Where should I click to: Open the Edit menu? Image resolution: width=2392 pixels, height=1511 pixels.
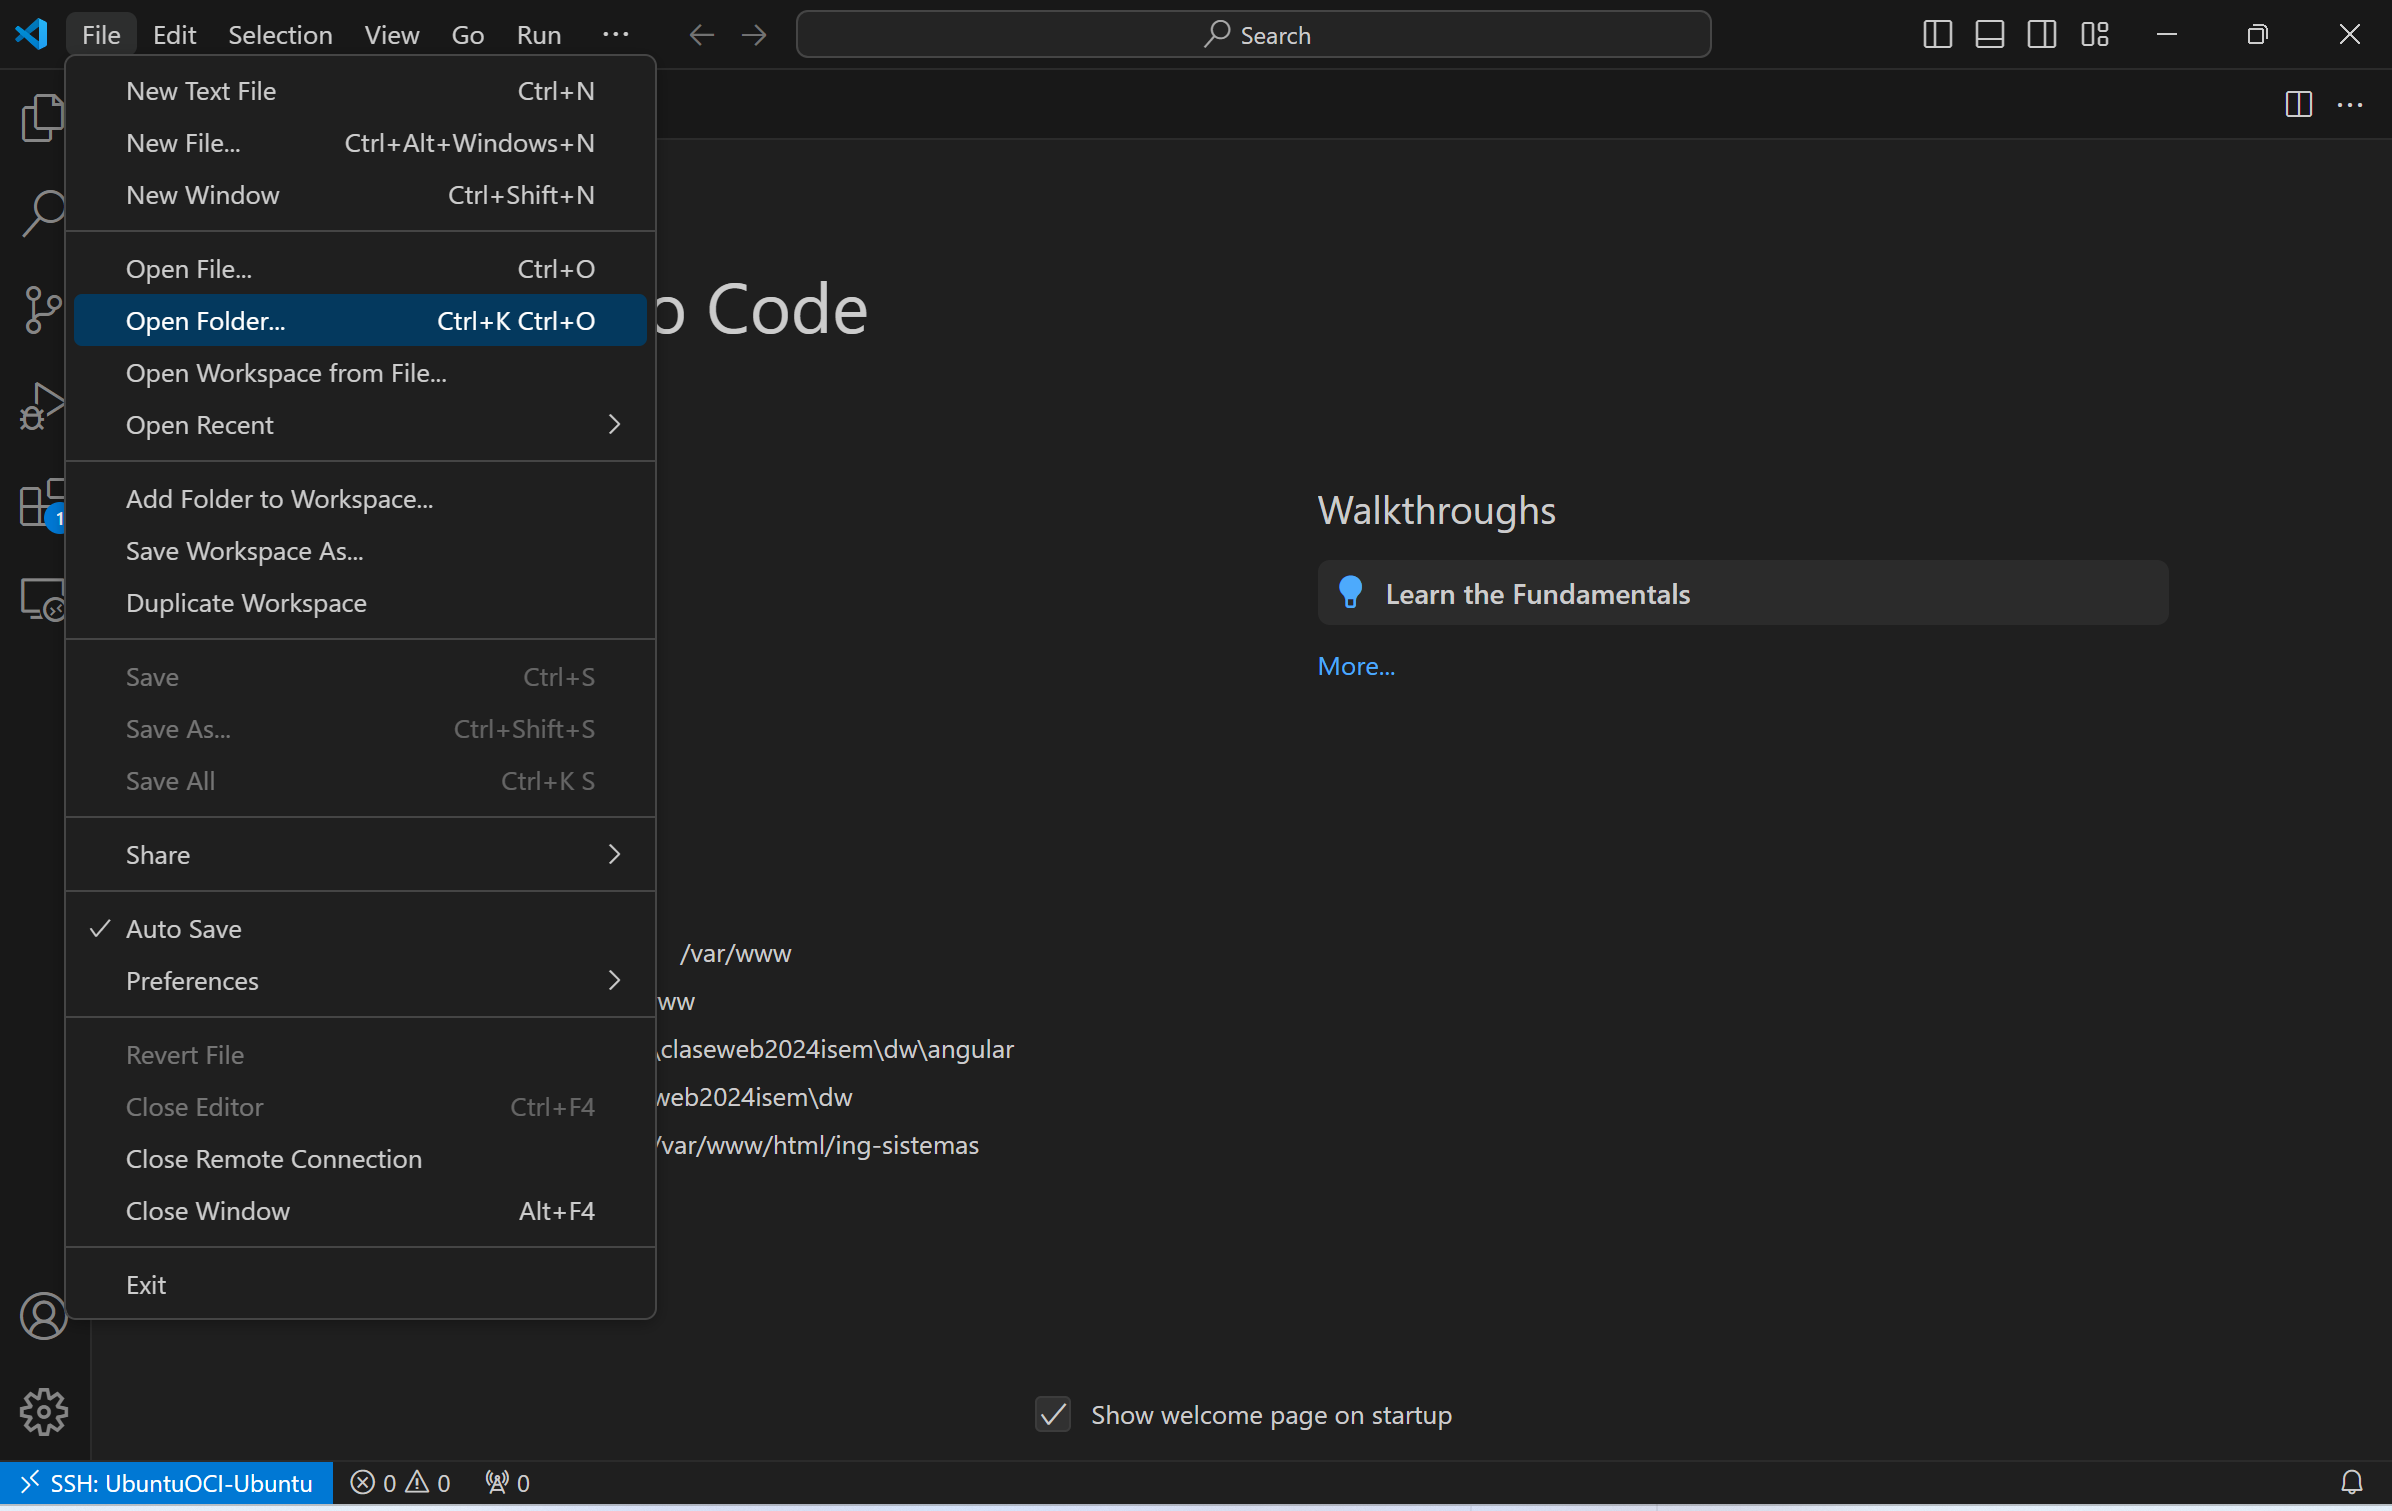(174, 35)
